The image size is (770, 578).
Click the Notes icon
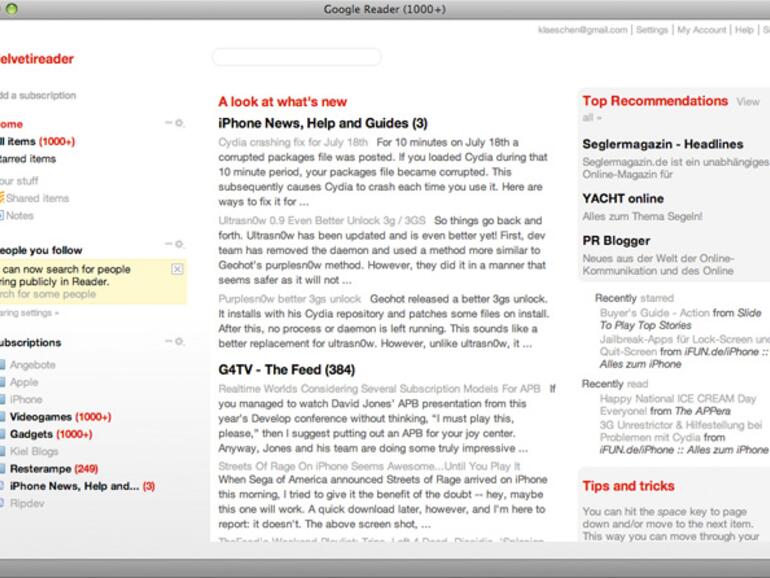(x=2, y=215)
